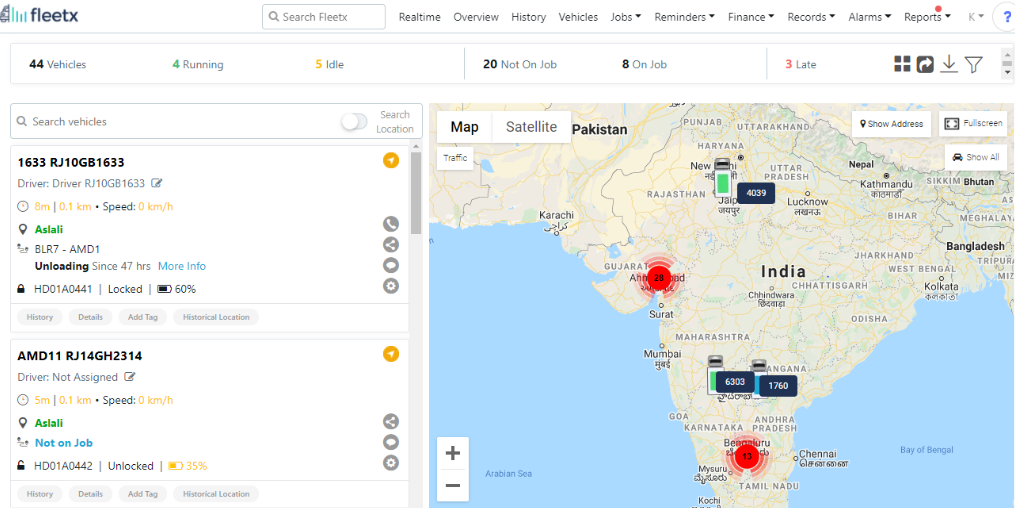This screenshot has height=508, width=1015.
Task: Toggle the Search Location switch
Action: (x=354, y=122)
